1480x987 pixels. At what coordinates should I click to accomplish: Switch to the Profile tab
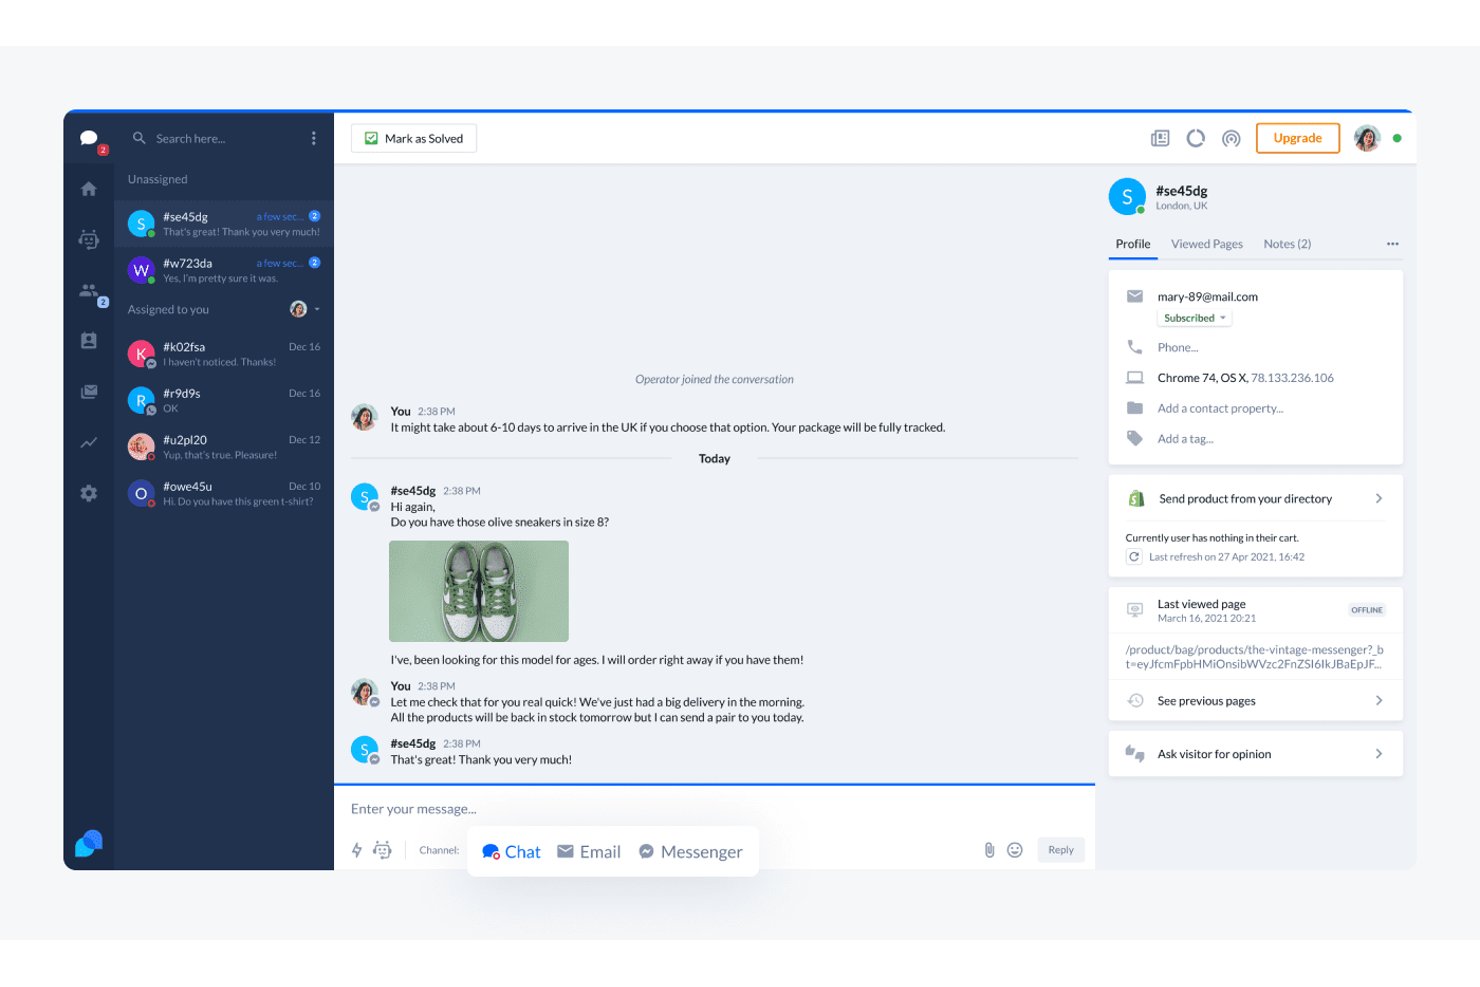click(1133, 244)
